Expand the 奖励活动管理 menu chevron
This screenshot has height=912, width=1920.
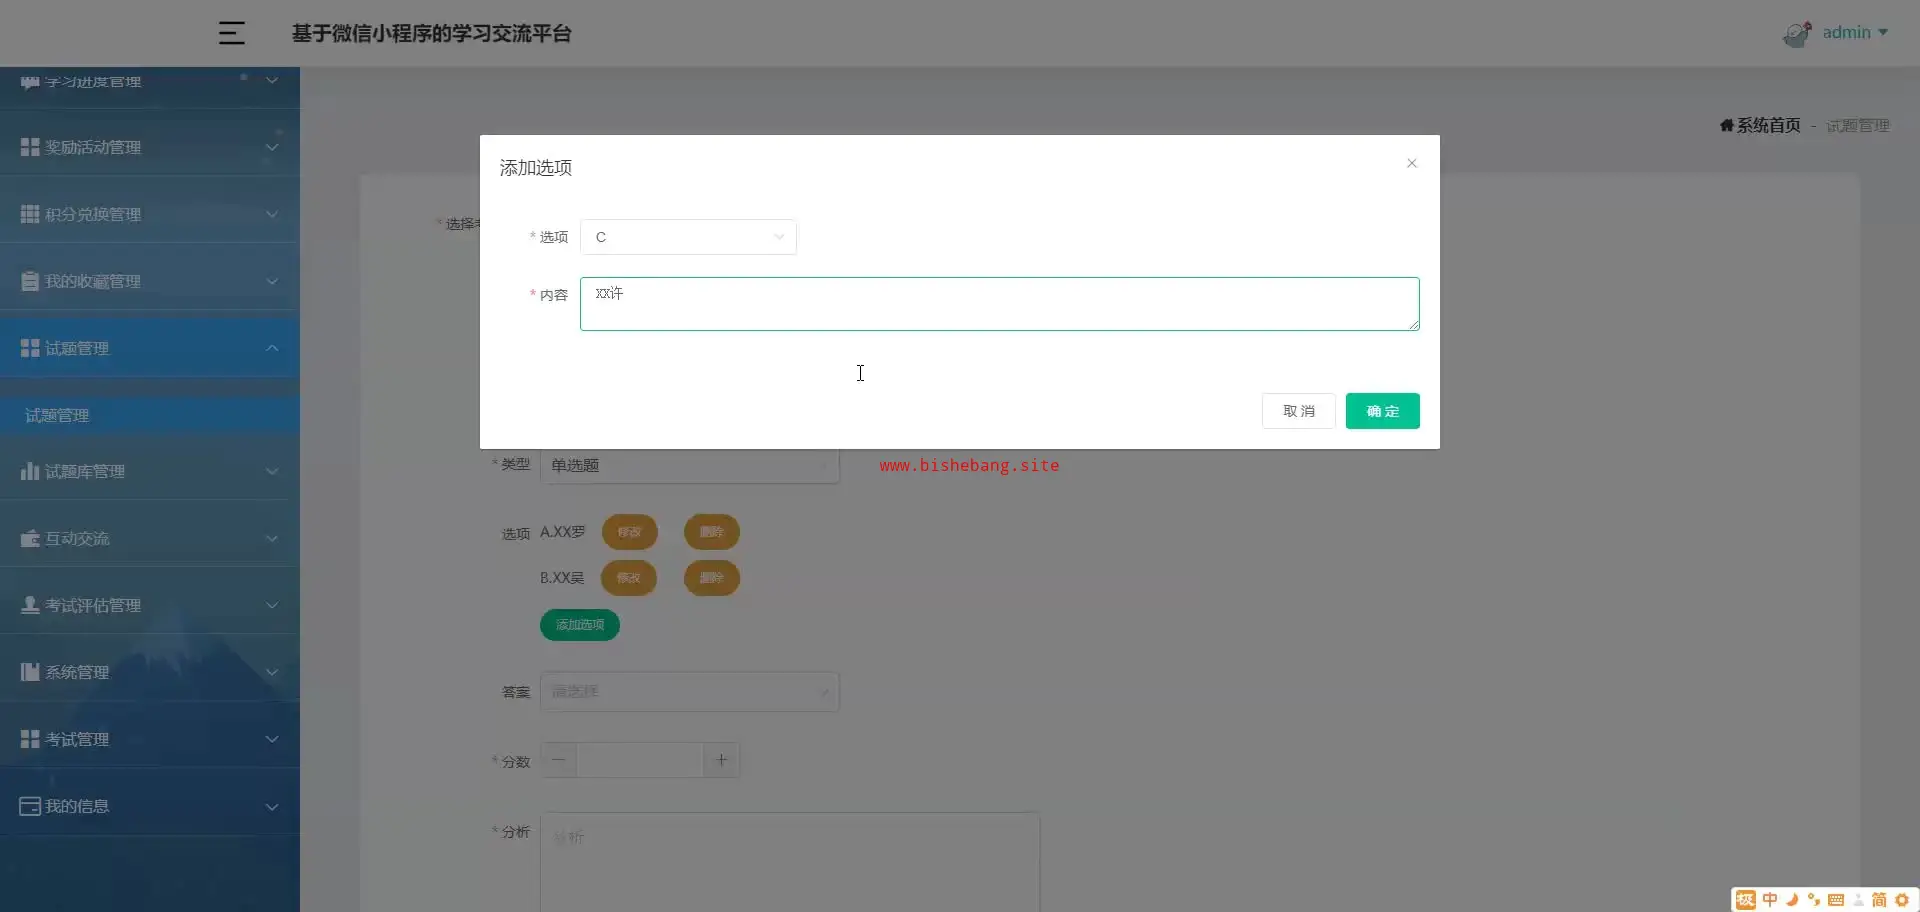(272, 147)
